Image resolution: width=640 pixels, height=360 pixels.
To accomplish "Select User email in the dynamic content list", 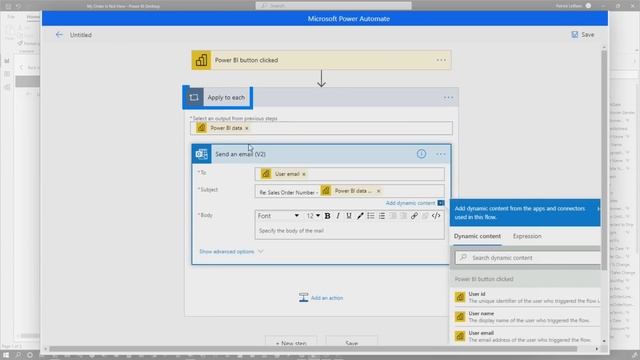I will [x=526, y=336].
